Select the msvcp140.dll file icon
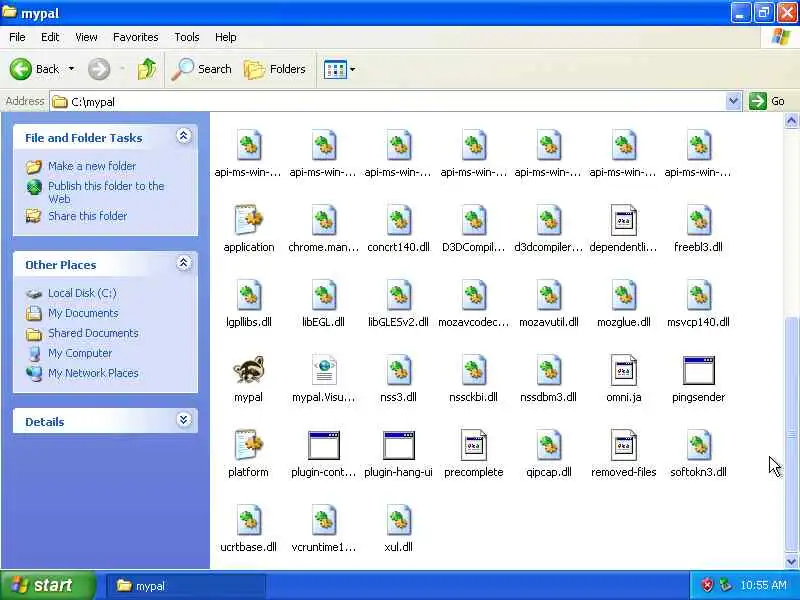 tap(698, 295)
